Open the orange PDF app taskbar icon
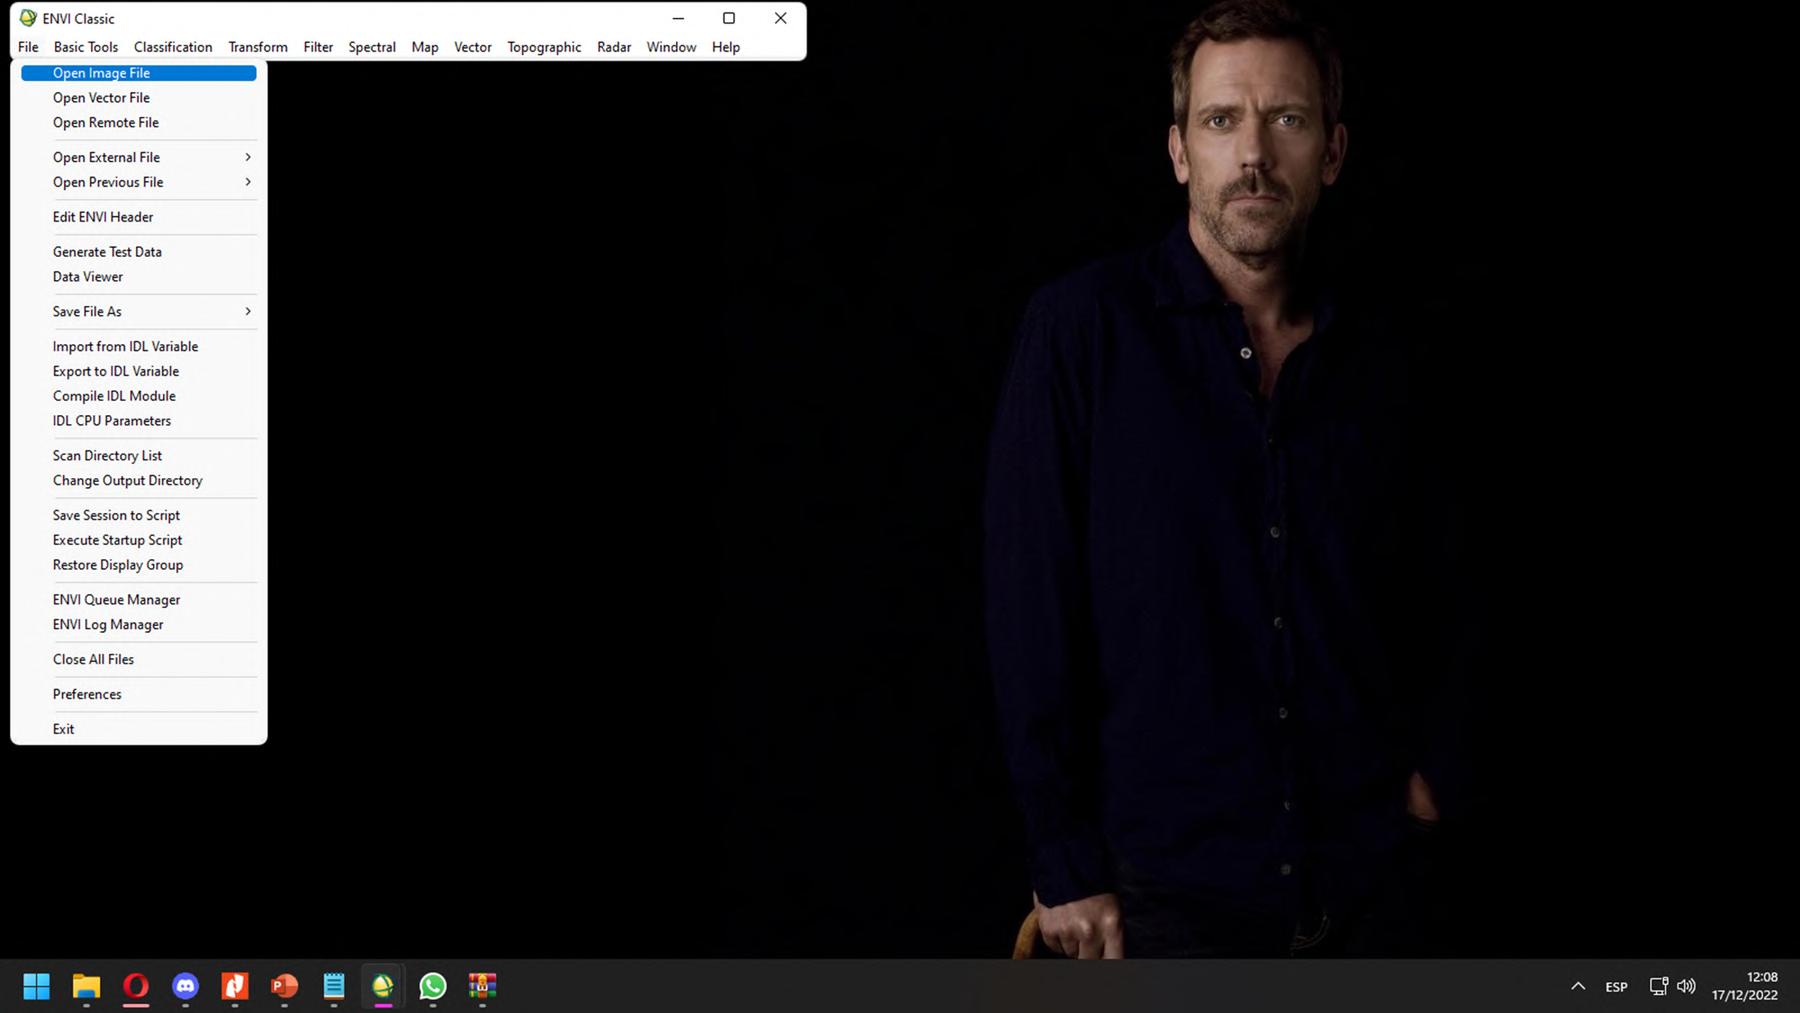This screenshot has width=1800, height=1013. click(235, 986)
